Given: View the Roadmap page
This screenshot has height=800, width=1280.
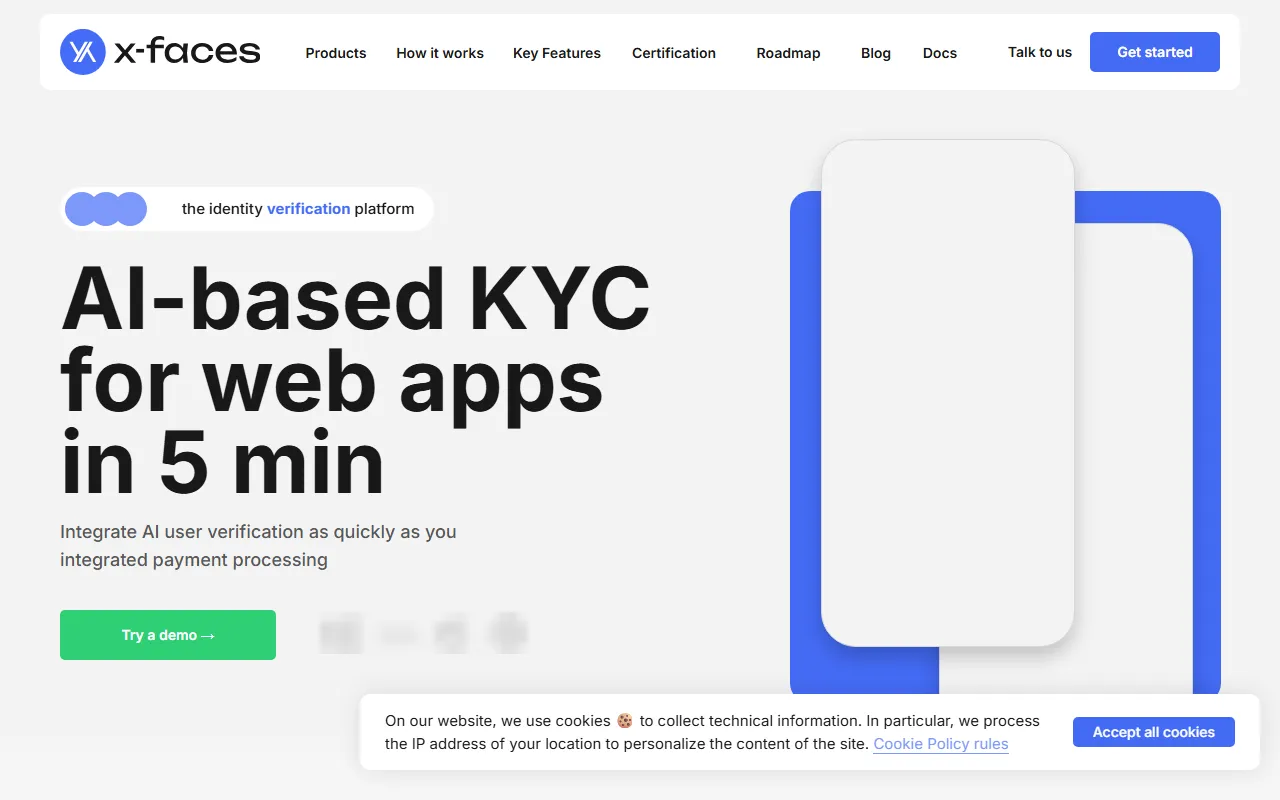Looking at the screenshot, I should (788, 53).
